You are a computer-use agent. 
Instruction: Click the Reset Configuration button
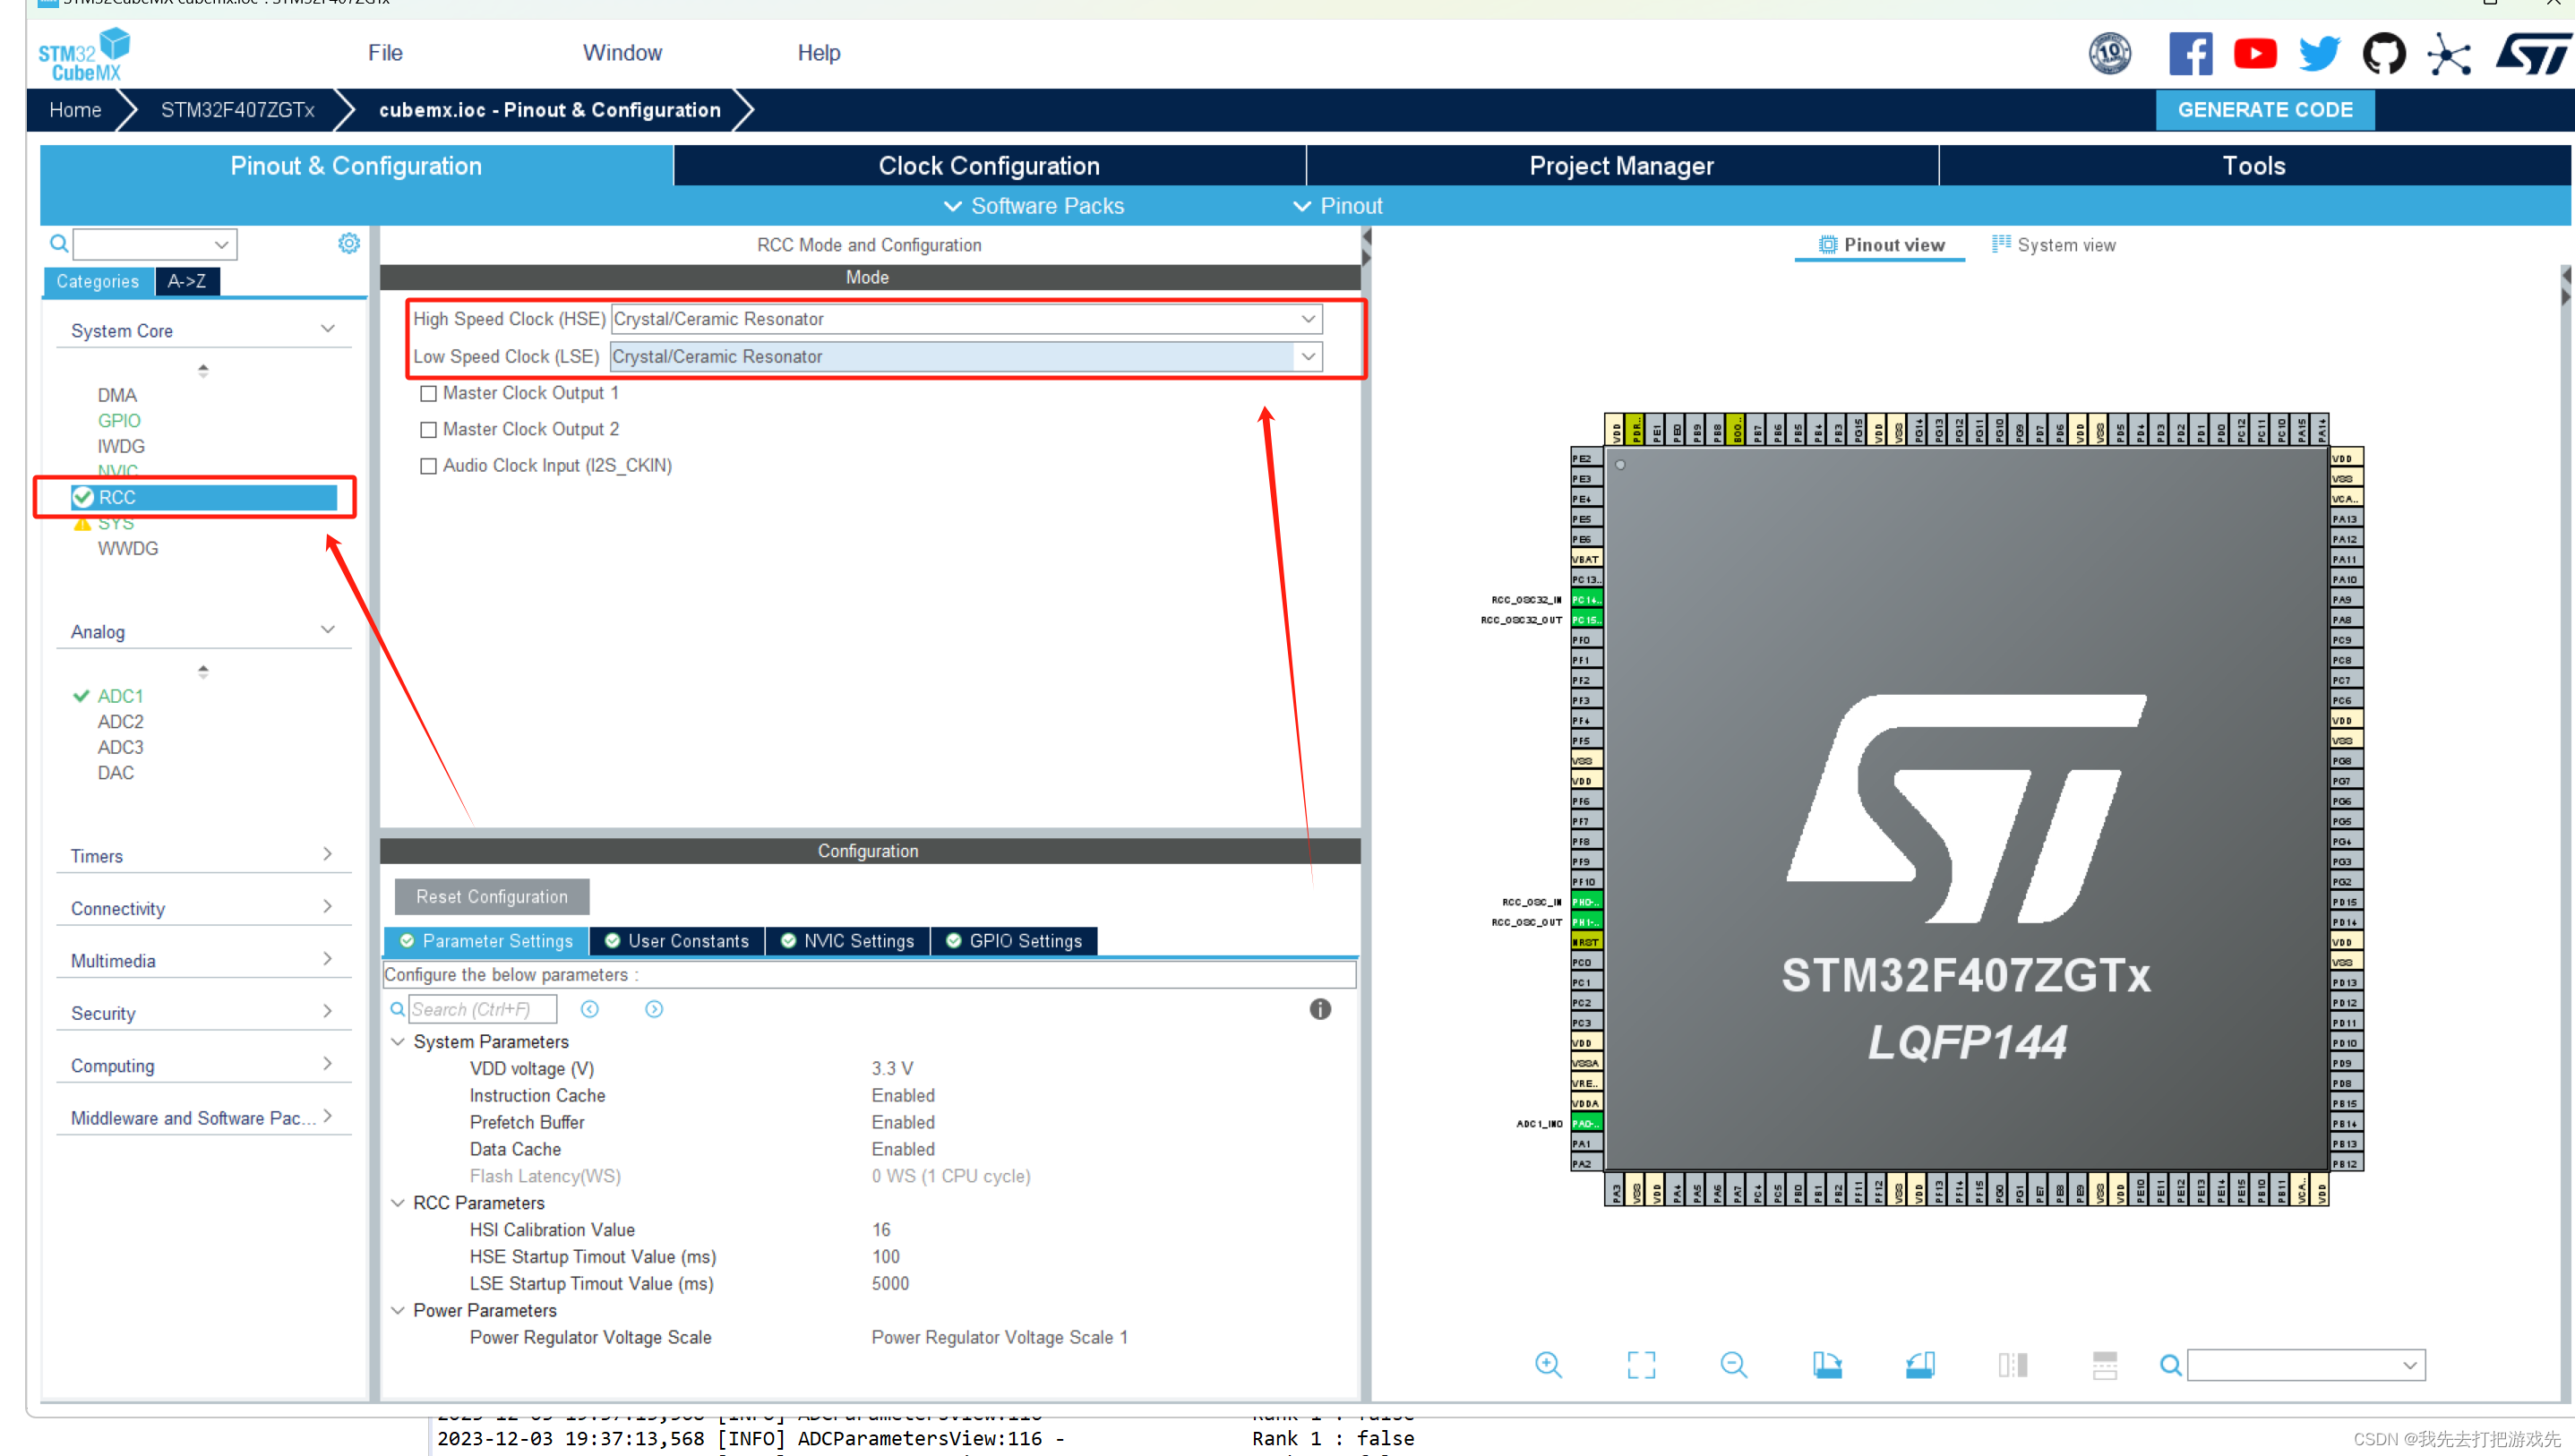click(x=491, y=896)
